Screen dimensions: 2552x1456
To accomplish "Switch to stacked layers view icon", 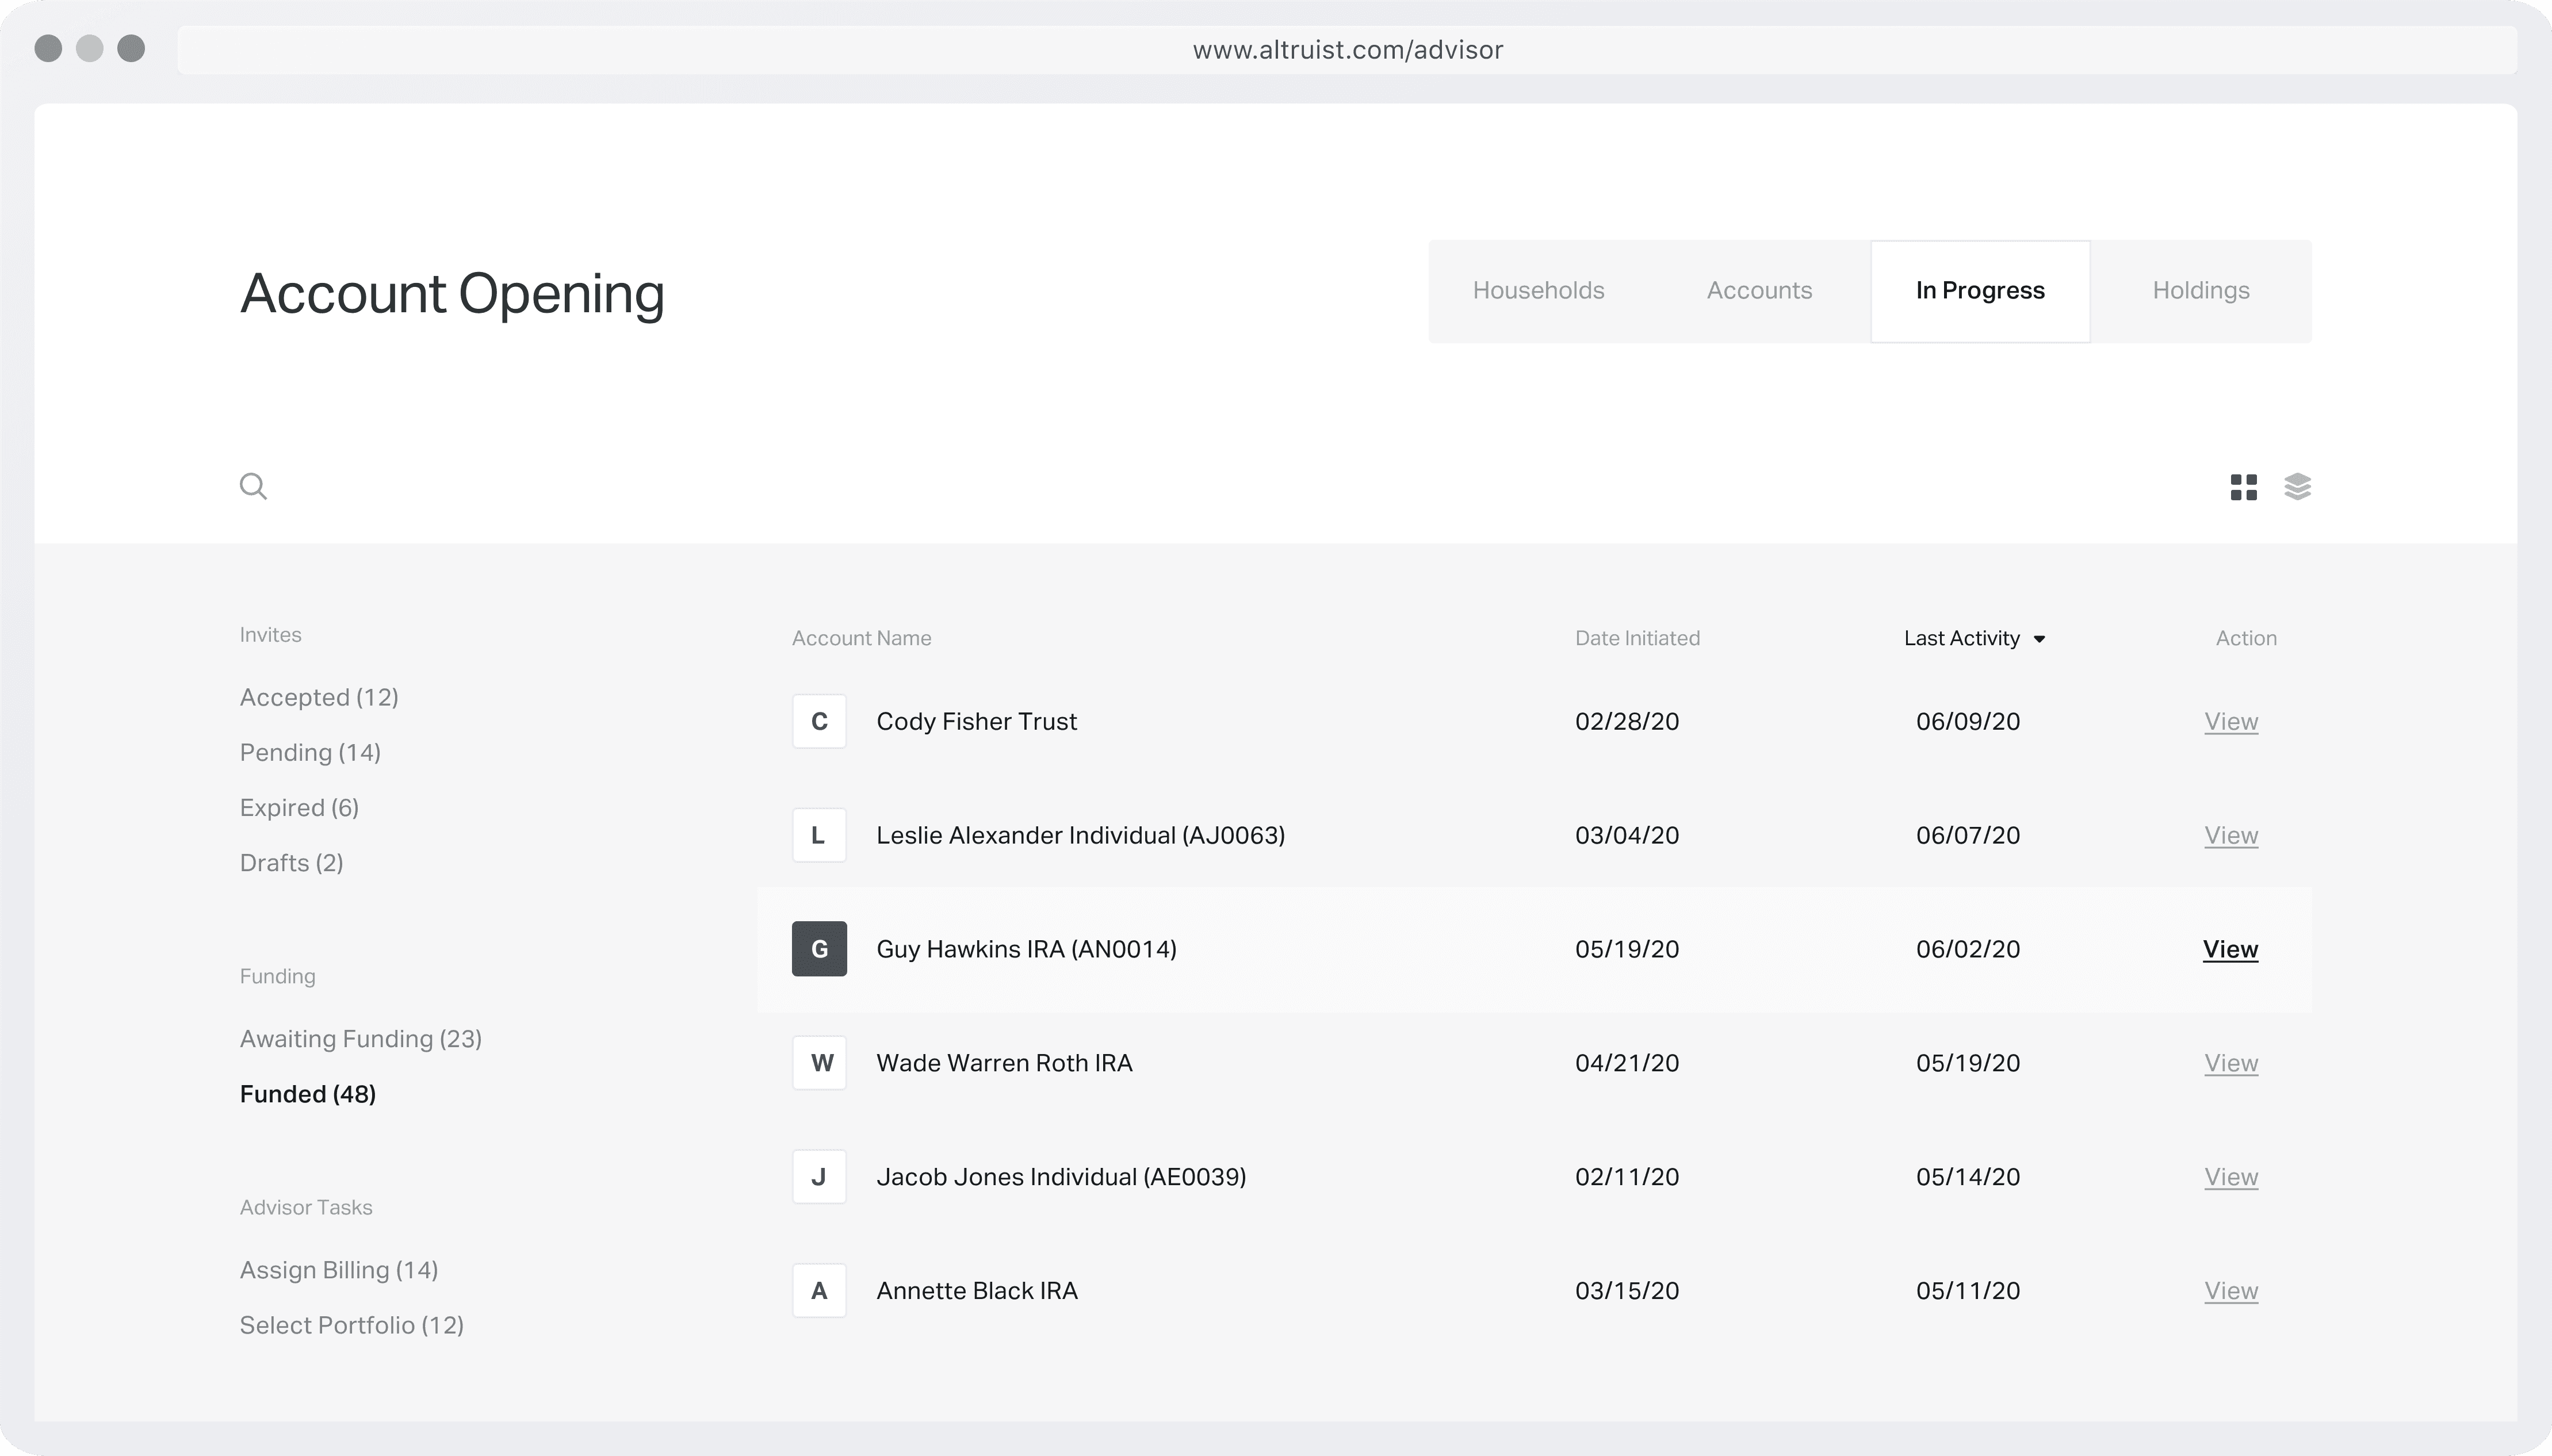I will [2297, 487].
